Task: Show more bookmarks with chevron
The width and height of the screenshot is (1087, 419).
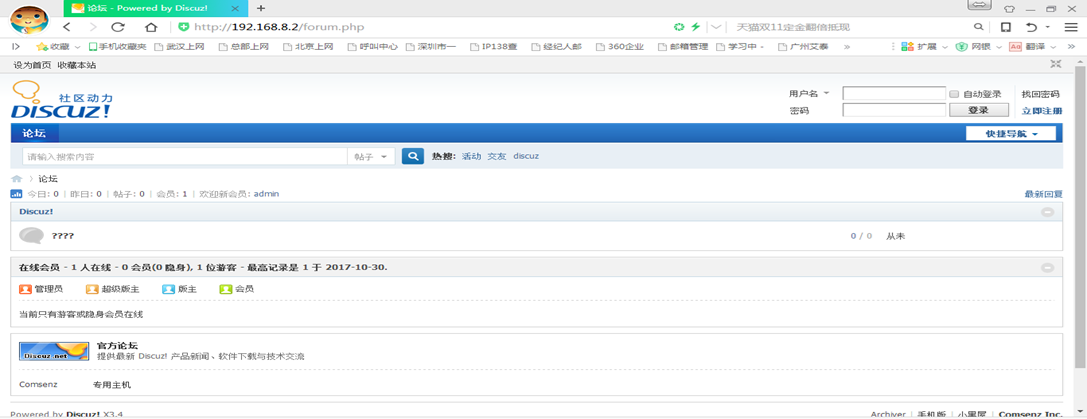Action: (847, 46)
